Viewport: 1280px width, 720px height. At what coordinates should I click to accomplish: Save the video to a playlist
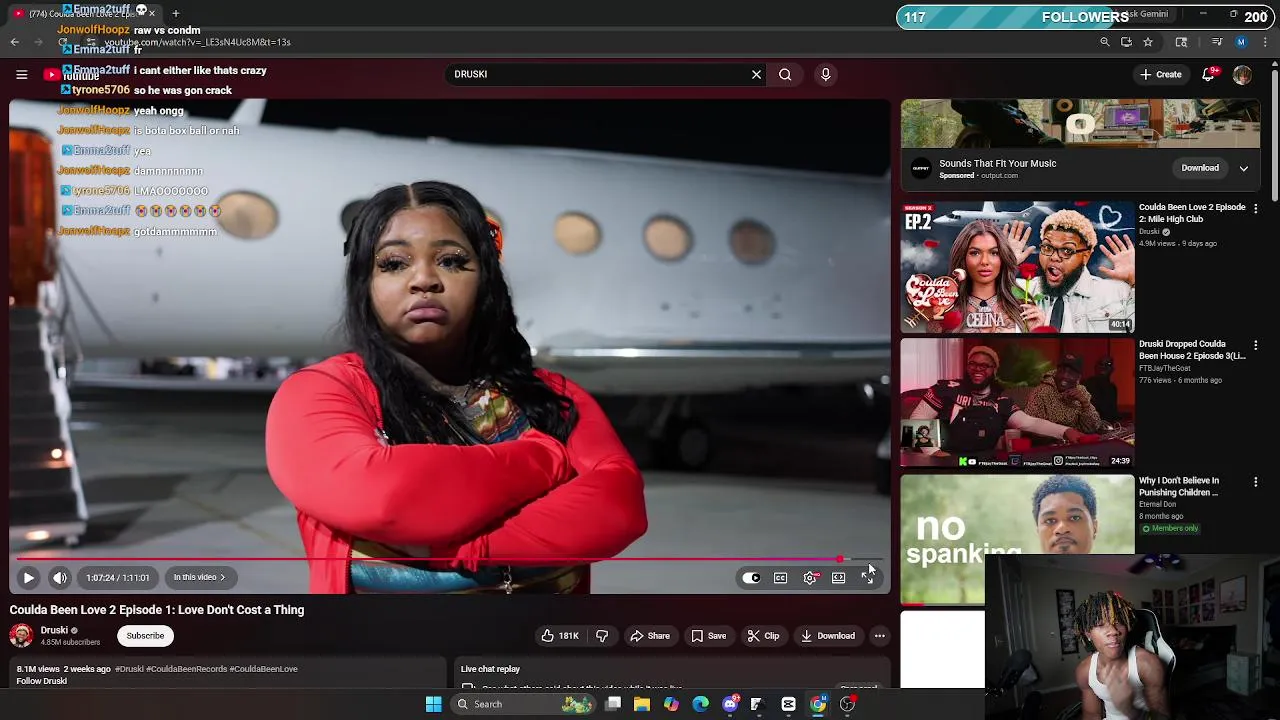click(708, 636)
